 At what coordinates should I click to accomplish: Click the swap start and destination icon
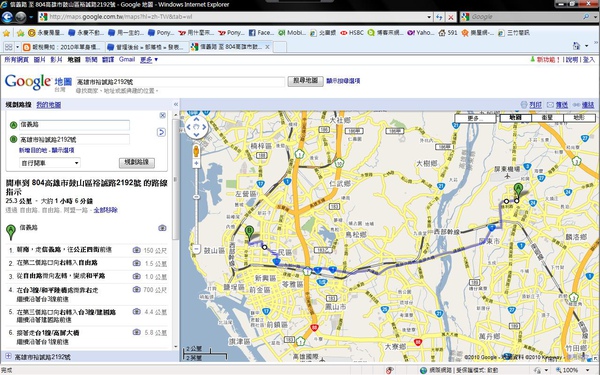(161, 132)
